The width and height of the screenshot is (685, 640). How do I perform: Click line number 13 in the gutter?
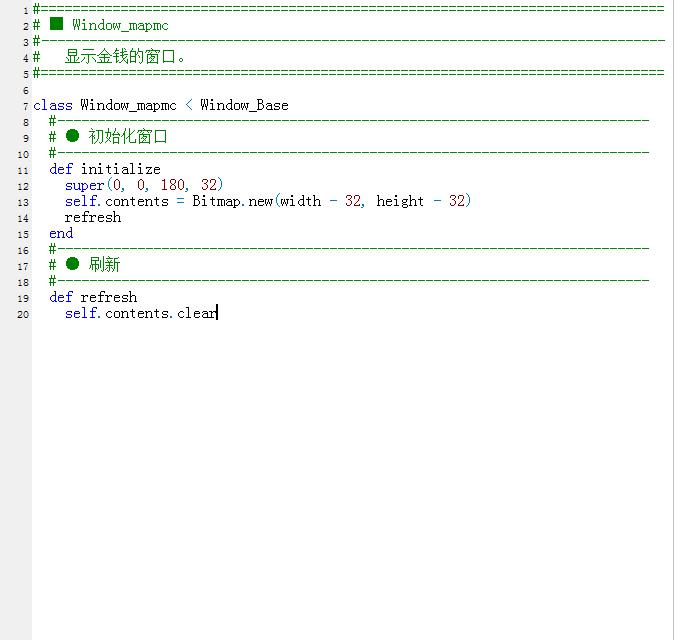click(23, 203)
